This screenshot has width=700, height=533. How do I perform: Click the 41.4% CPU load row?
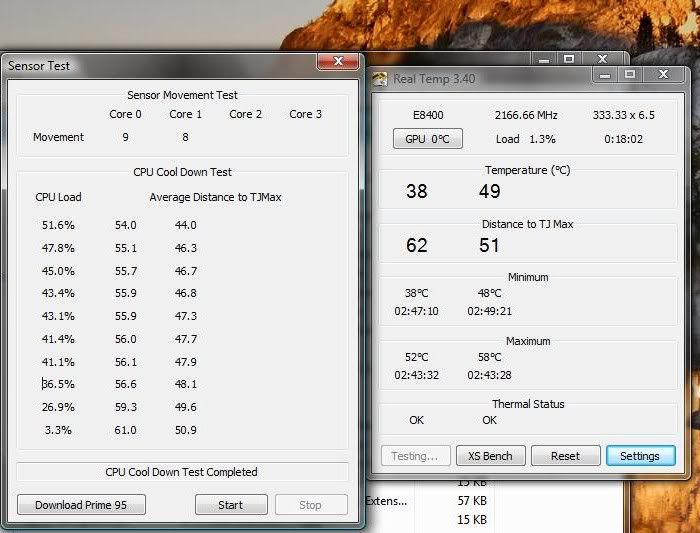tap(58, 339)
